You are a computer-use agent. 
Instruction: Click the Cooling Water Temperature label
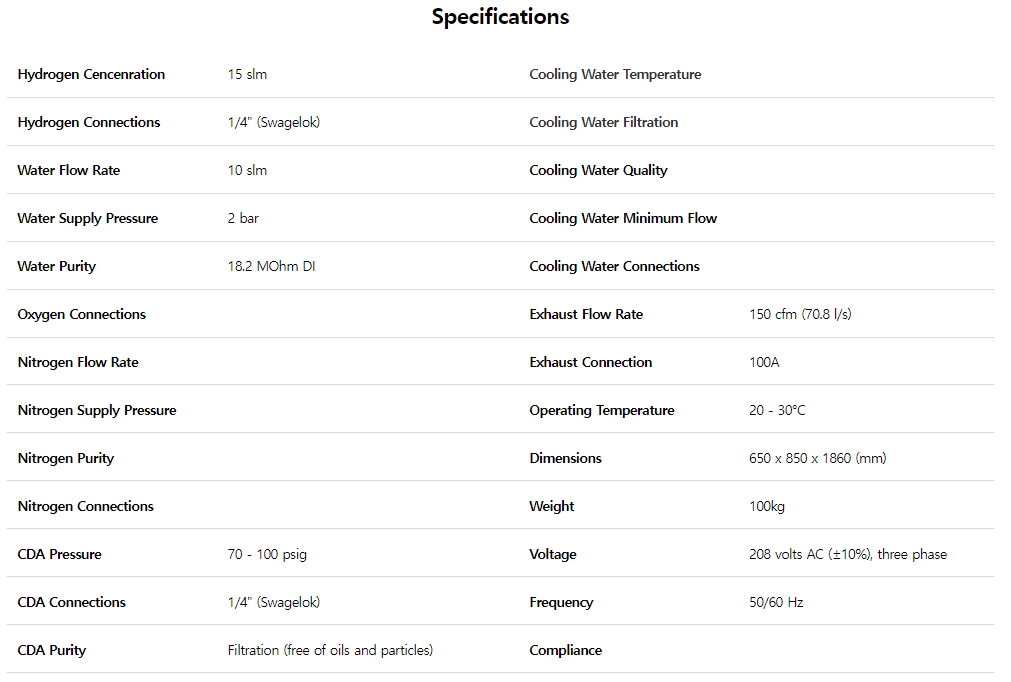click(x=615, y=74)
